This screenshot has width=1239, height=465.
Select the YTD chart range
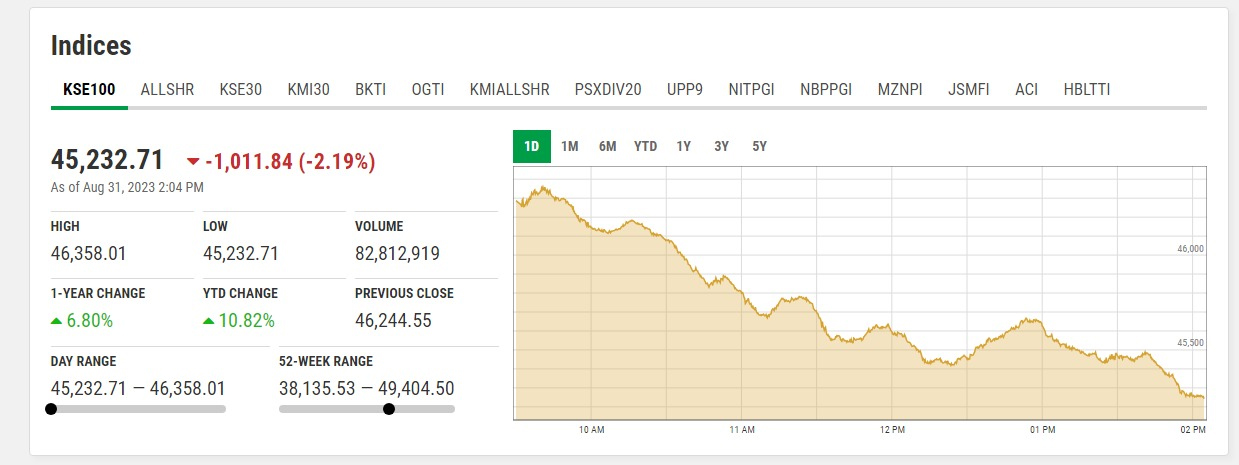click(646, 146)
